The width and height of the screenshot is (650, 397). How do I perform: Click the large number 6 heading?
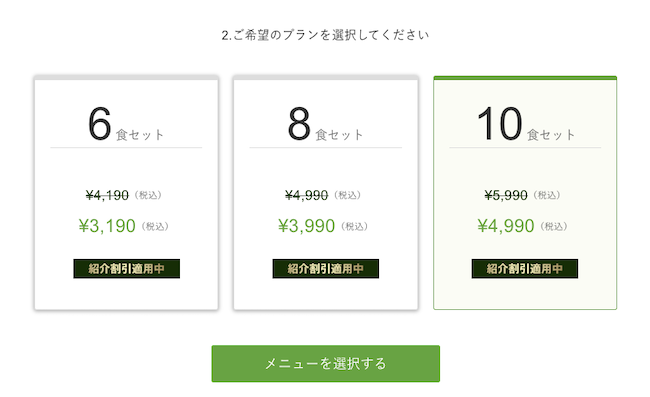[x=99, y=123]
